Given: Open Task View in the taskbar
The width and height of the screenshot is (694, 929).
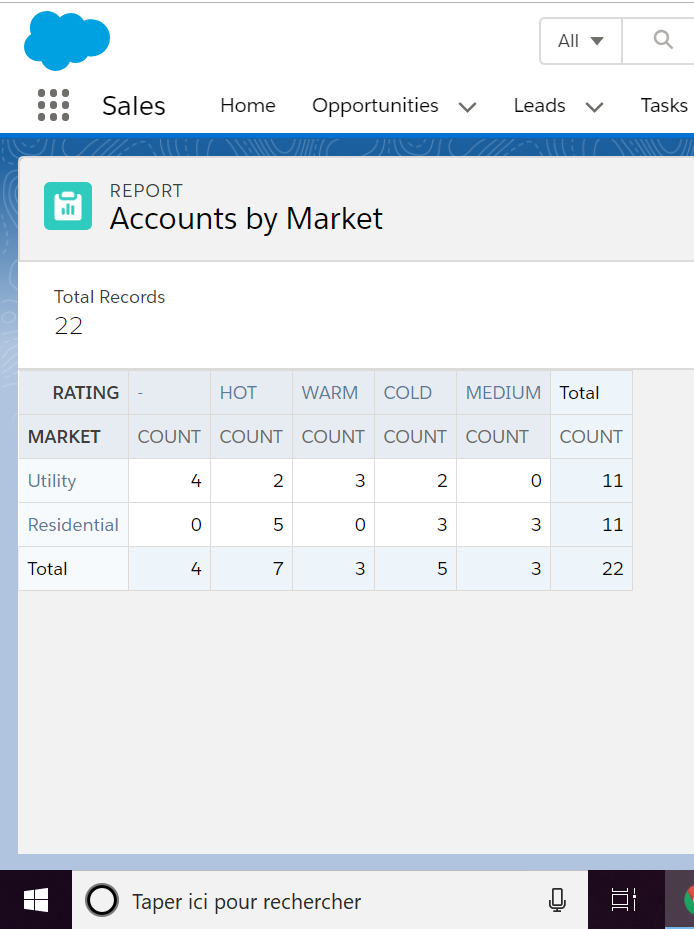Looking at the screenshot, I should 624,901.
